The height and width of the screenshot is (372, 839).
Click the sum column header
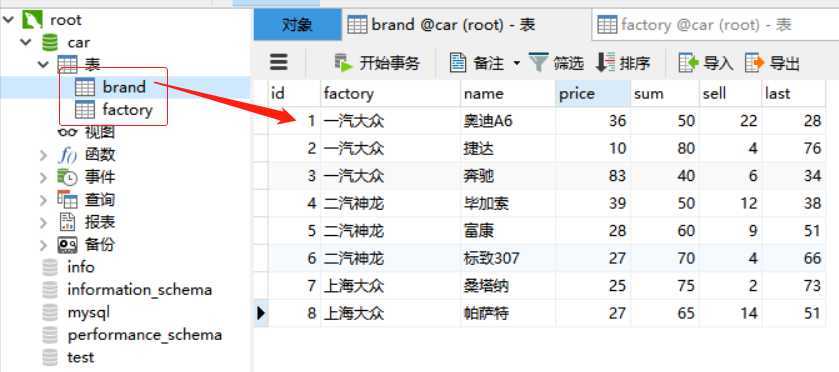(665, 94)
